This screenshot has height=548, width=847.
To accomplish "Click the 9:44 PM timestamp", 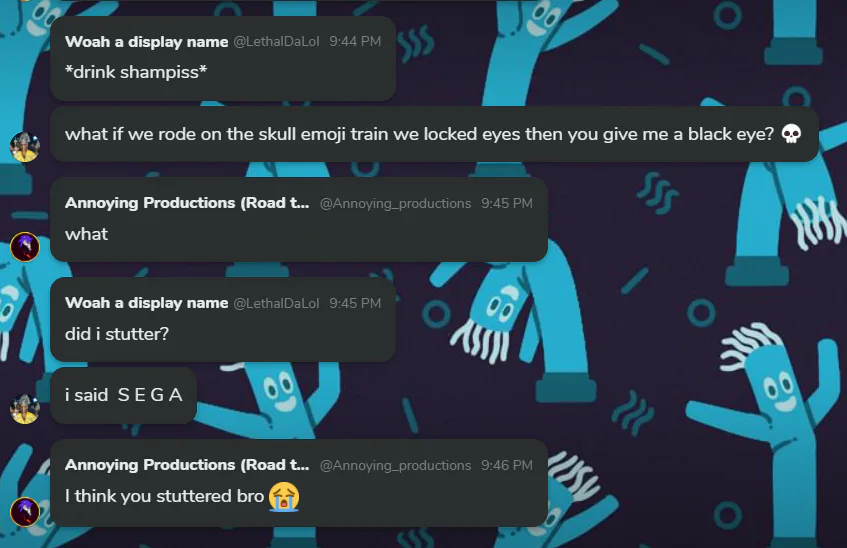I will [x=355, y=42].
